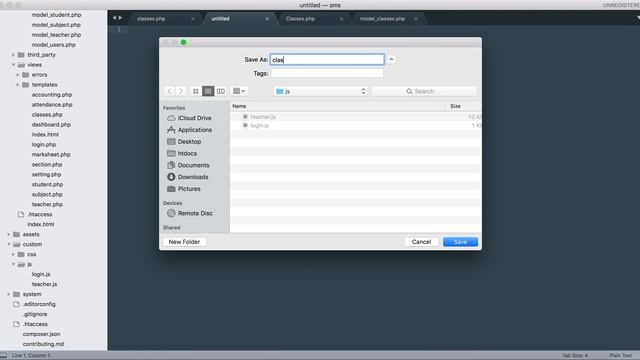
Task: Select Pictures in Favorites sidebar
Action: [184, 189]
